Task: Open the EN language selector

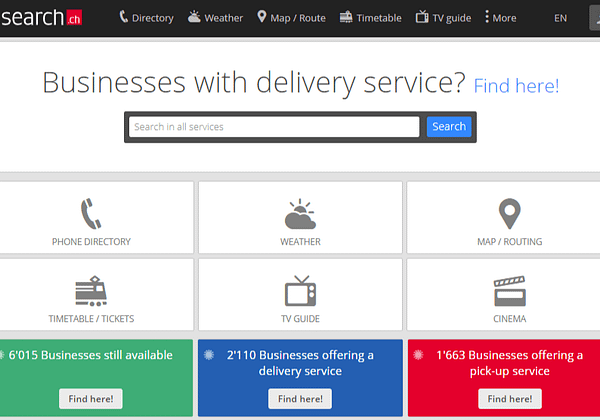Action: coord(560,17)
